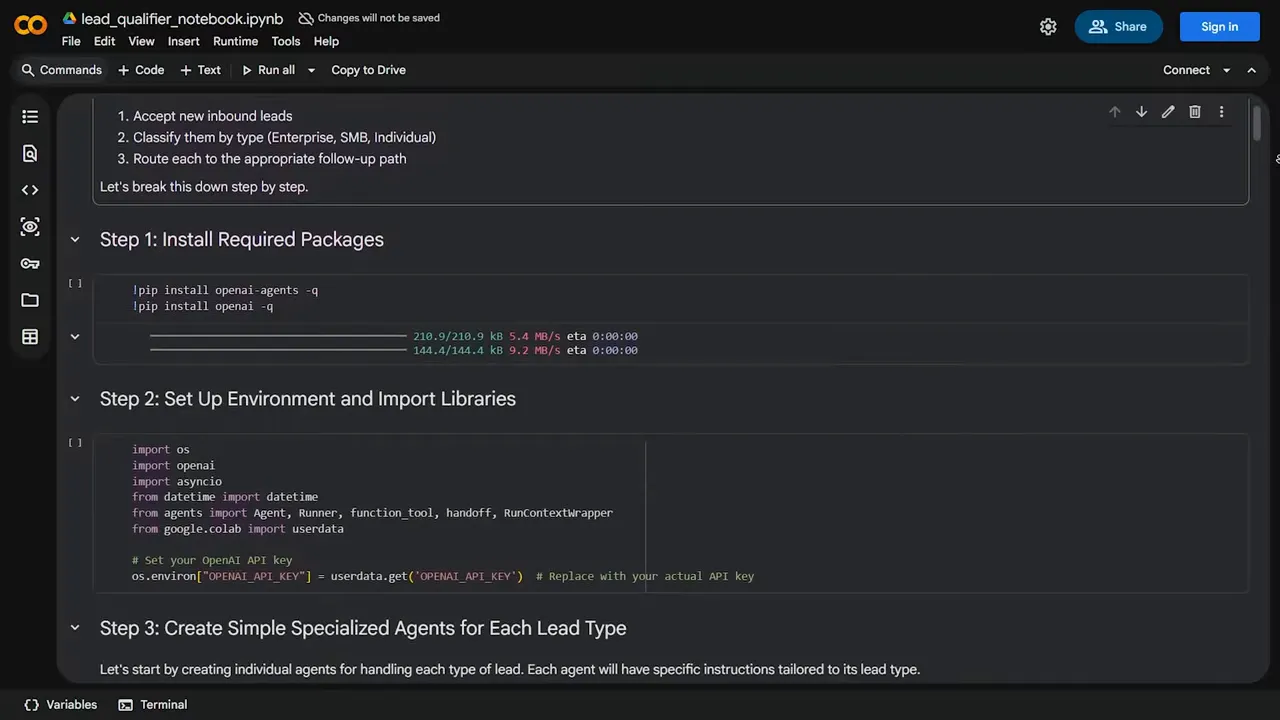Click notebook title lead_qualifier_notebook.ipynb
This screenshot has height=720, width=1280.
coord(182,19)
